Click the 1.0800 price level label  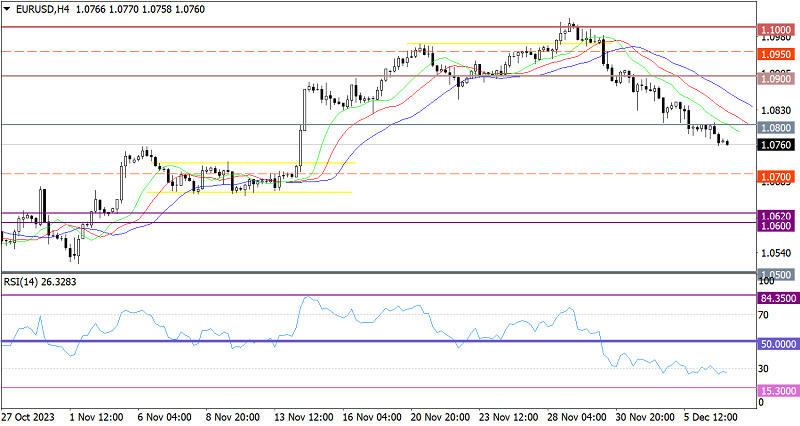(778, 128)
